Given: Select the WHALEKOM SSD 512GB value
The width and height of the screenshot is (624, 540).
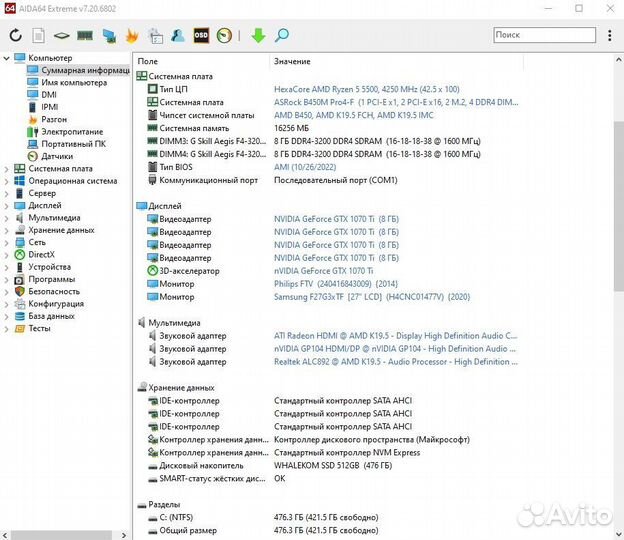Looking at the screenshot, I should point(333,466).
